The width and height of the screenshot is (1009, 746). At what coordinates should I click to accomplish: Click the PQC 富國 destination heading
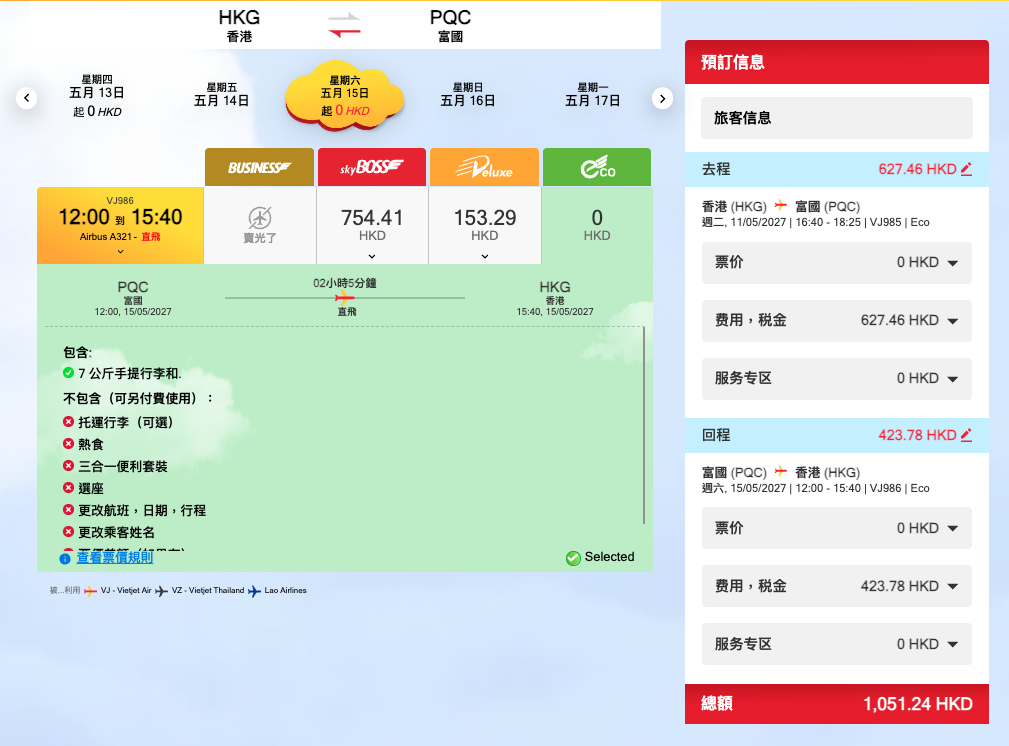coord(450,26)
